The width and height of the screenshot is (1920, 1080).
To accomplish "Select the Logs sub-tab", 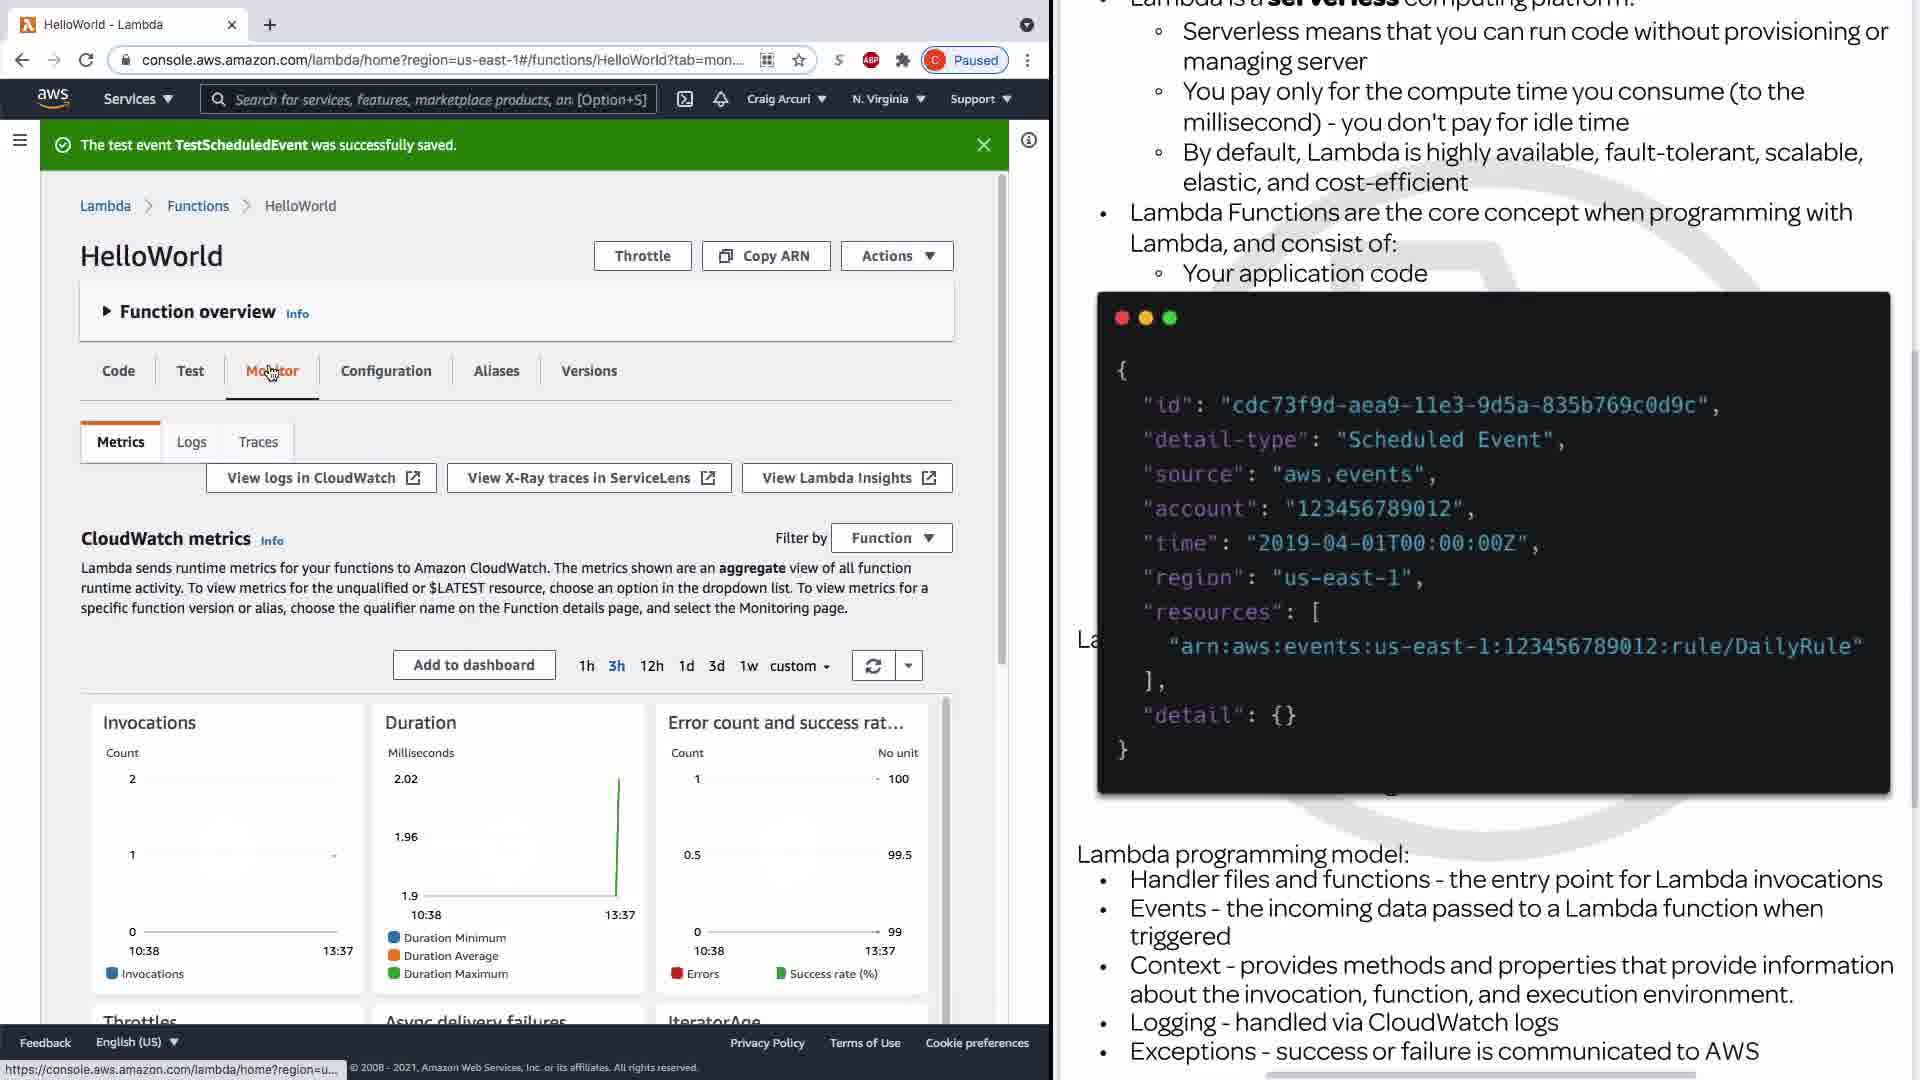I will pos(191,442).
